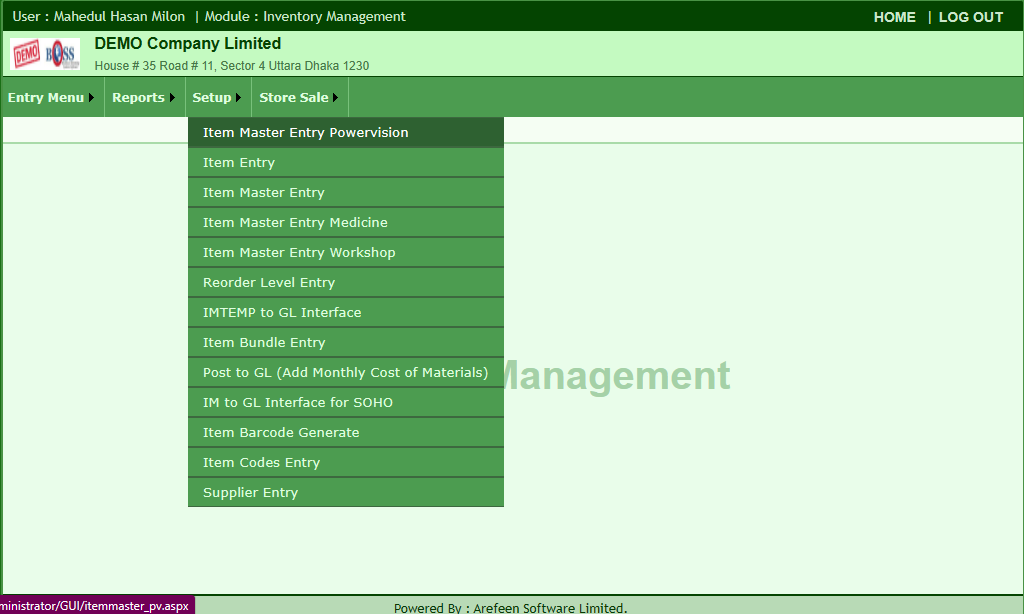Go to the HOME link
This screenshot has width=1024, height=614.
tap(895, 18)
